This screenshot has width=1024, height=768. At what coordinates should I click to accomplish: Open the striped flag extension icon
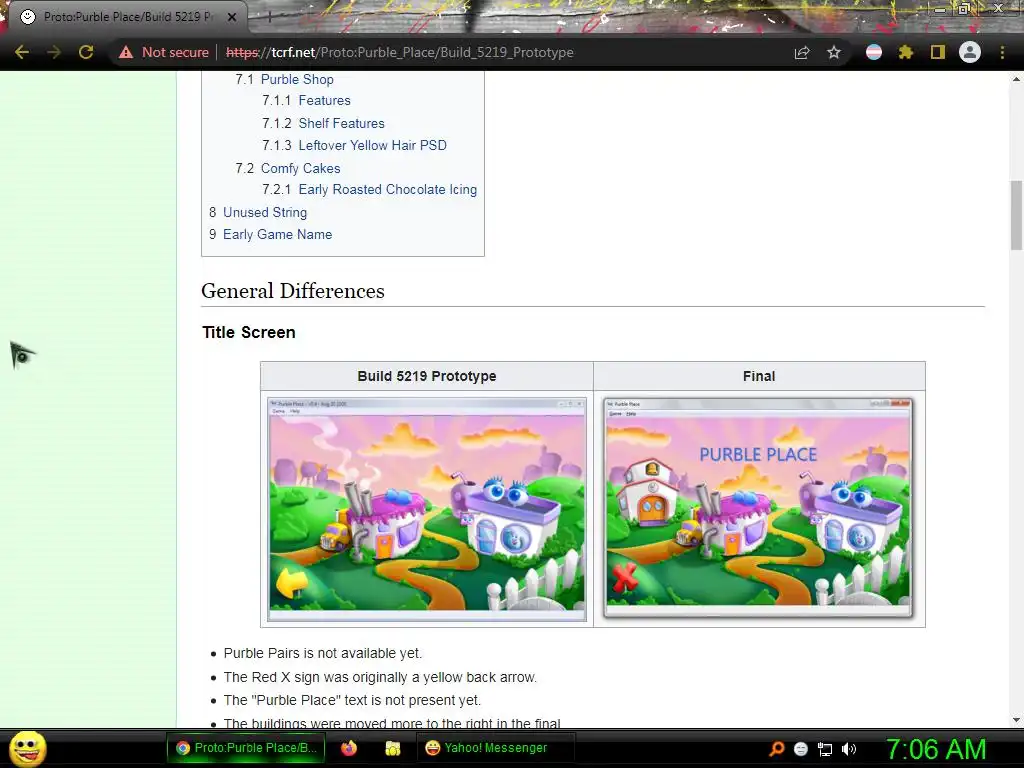[874, 52]
